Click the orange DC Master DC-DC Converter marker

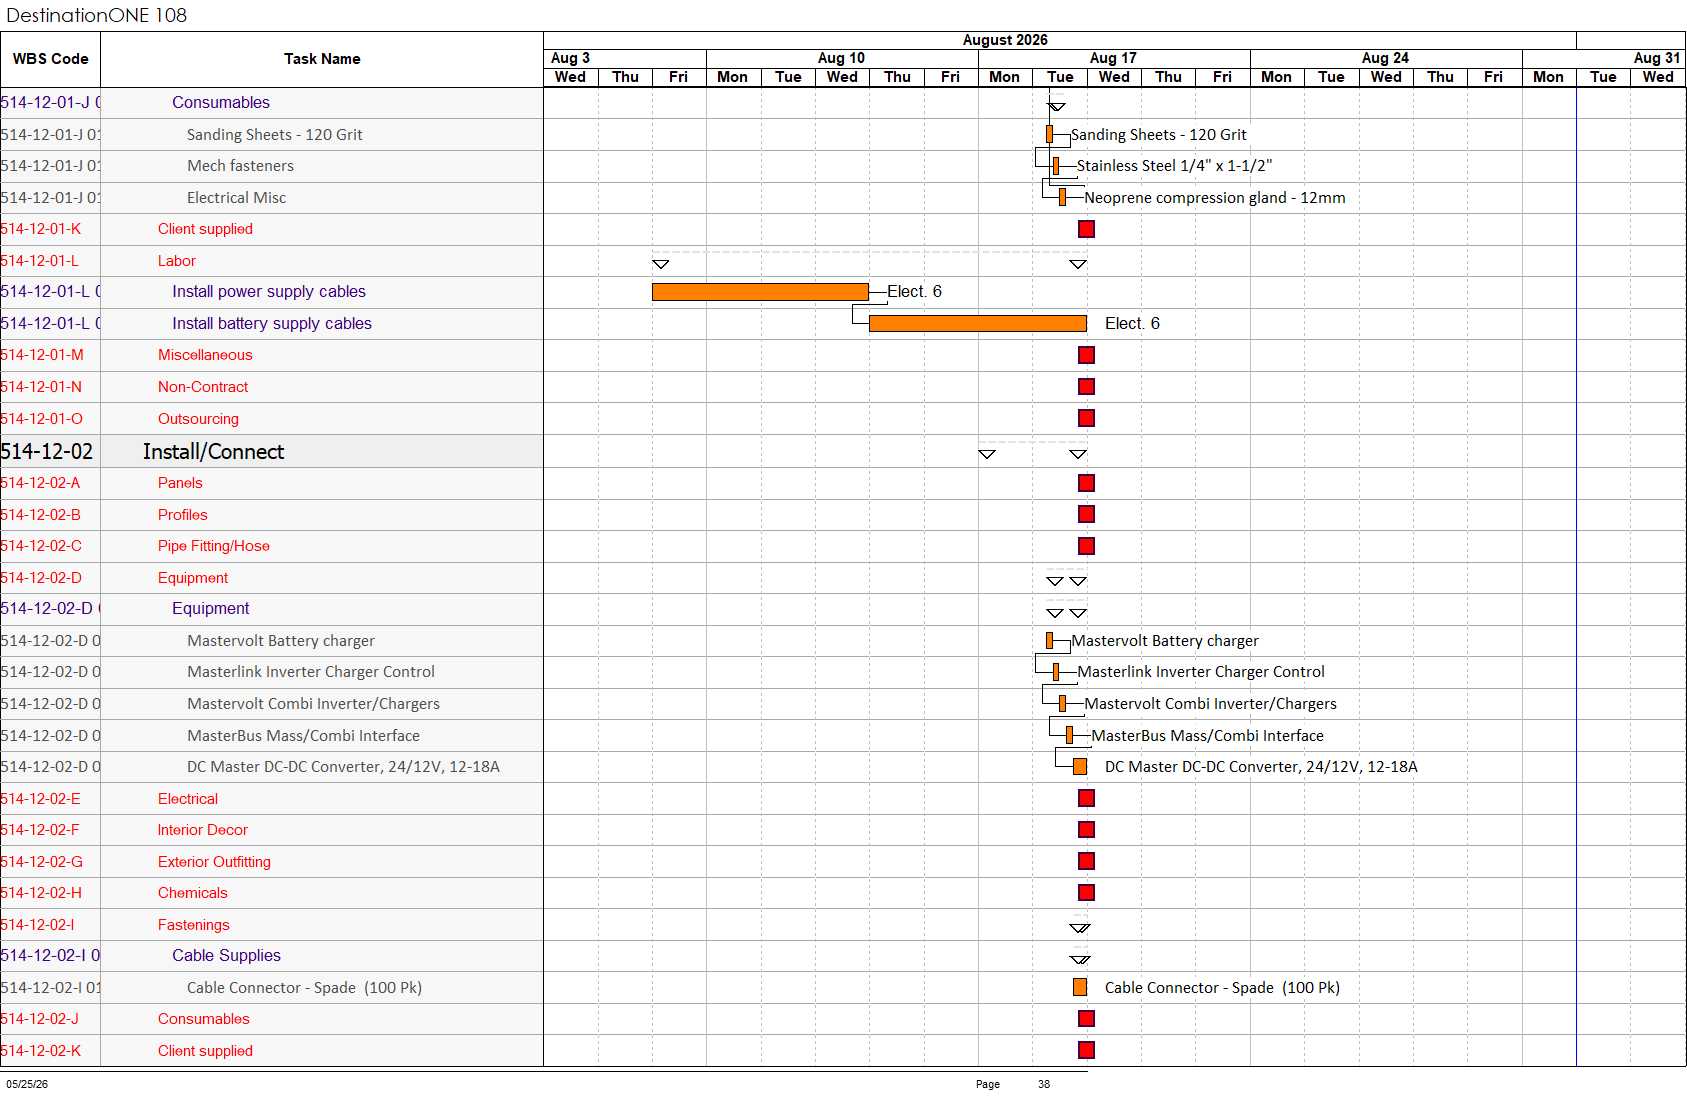pos(1080,767)
